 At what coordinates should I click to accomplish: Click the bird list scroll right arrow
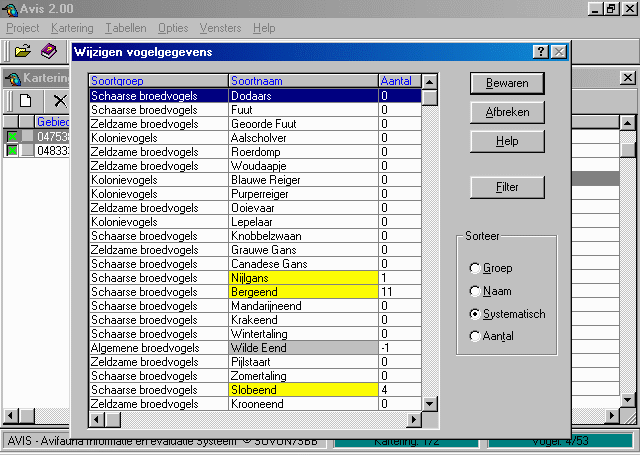(414, 419)
